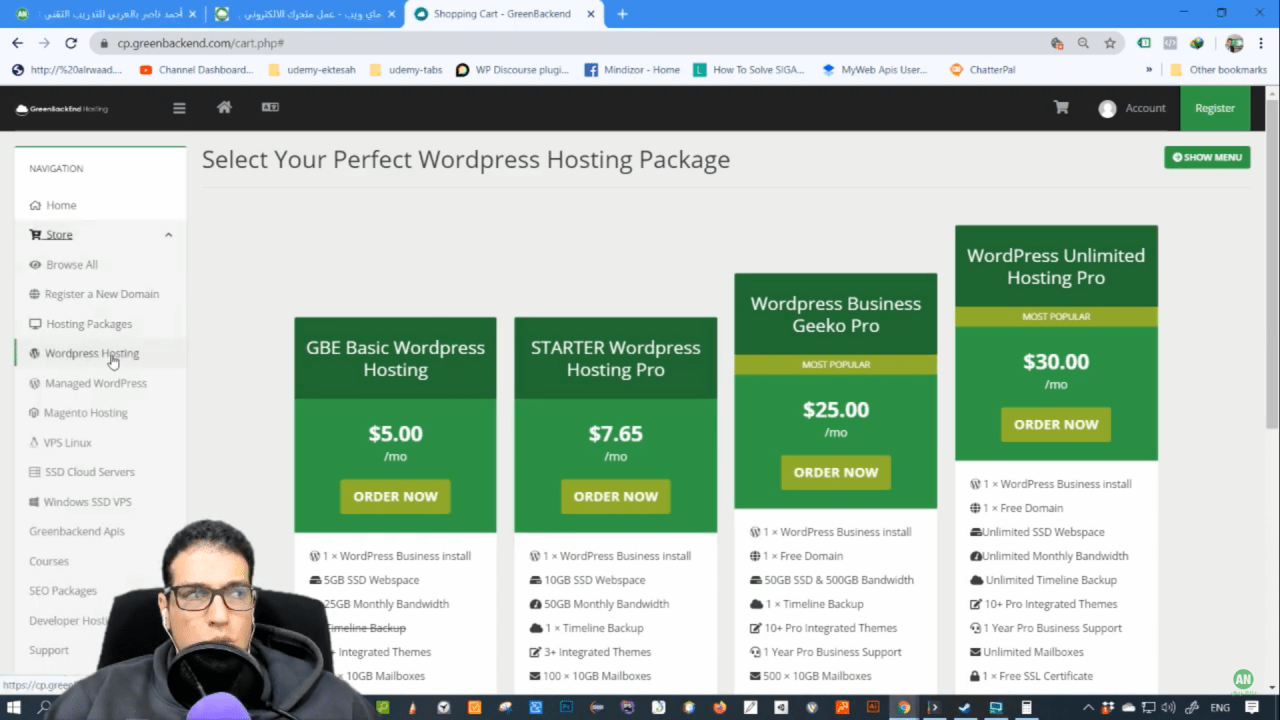Open the hamburger menu in the navbar
This screenshot has height=720, width=1280.
pyautogui.click(x=179, y=108)
